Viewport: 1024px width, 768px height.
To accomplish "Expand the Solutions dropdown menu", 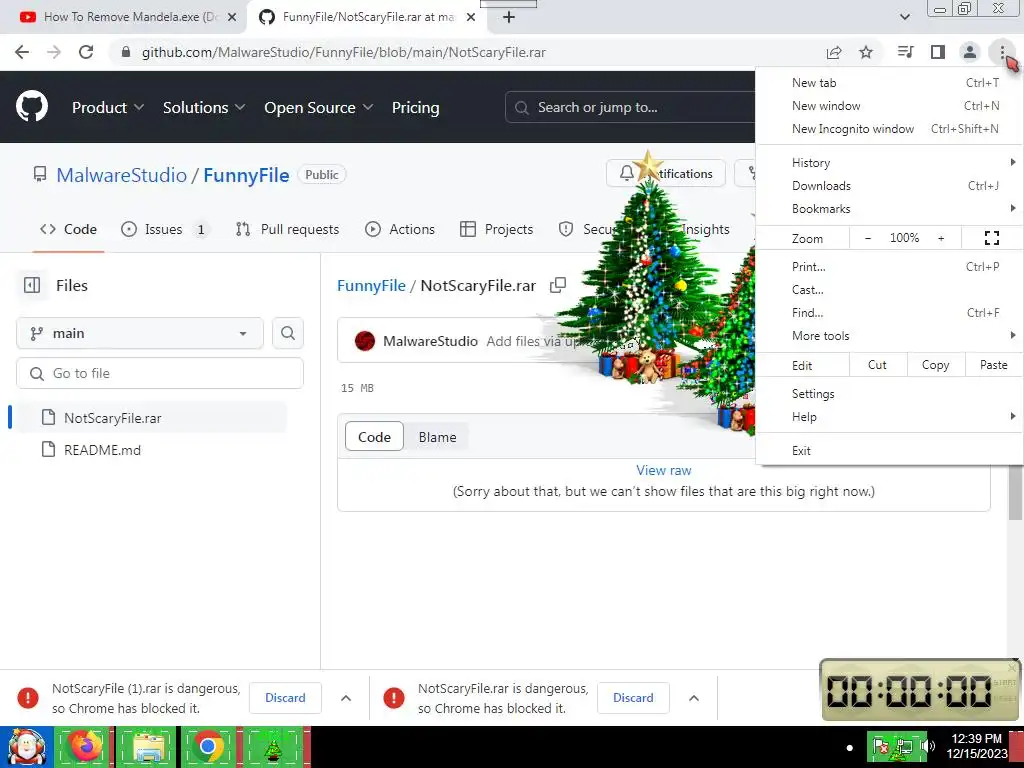I will click(x=204, y=107).
